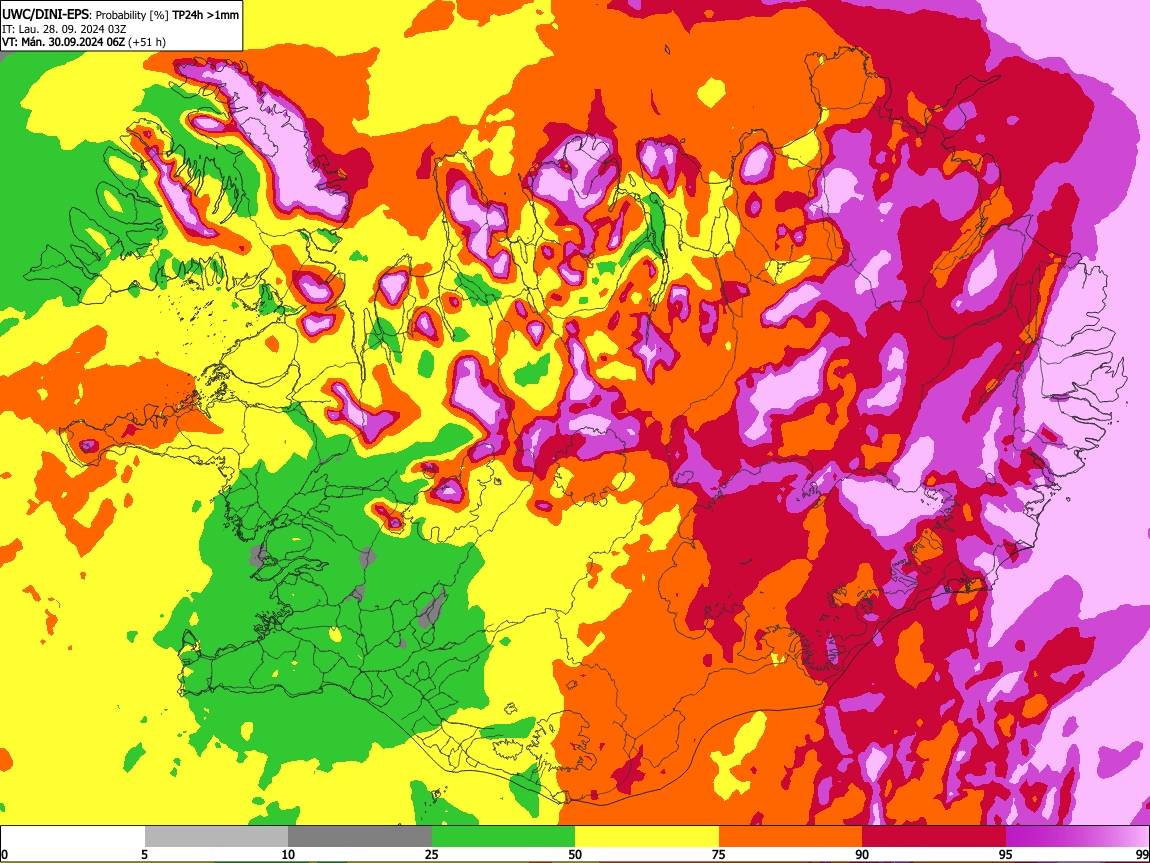This screenshot has width=1150, height=863.
Task: Click the legend value label '75'
Action: tap(719, 854)
